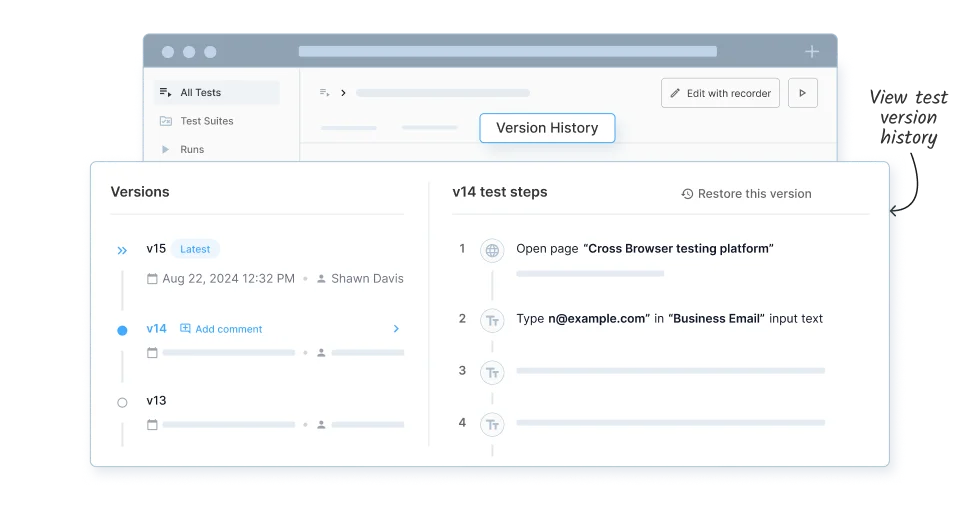Click the globe icon on step 1
Viewport: 980px width, 521px height.
[492, 251]
